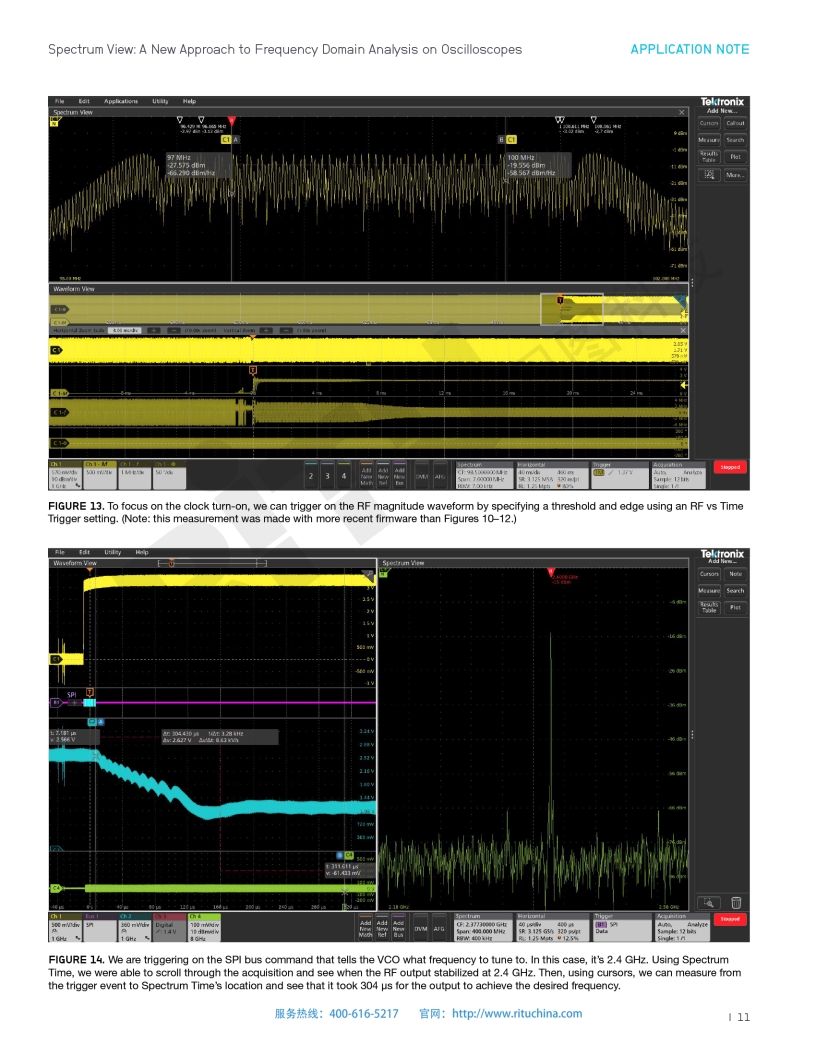The image size is (816, 1056).
Task: Click the zoom box in Waveform View overview
Action: [x=572, y=309]
